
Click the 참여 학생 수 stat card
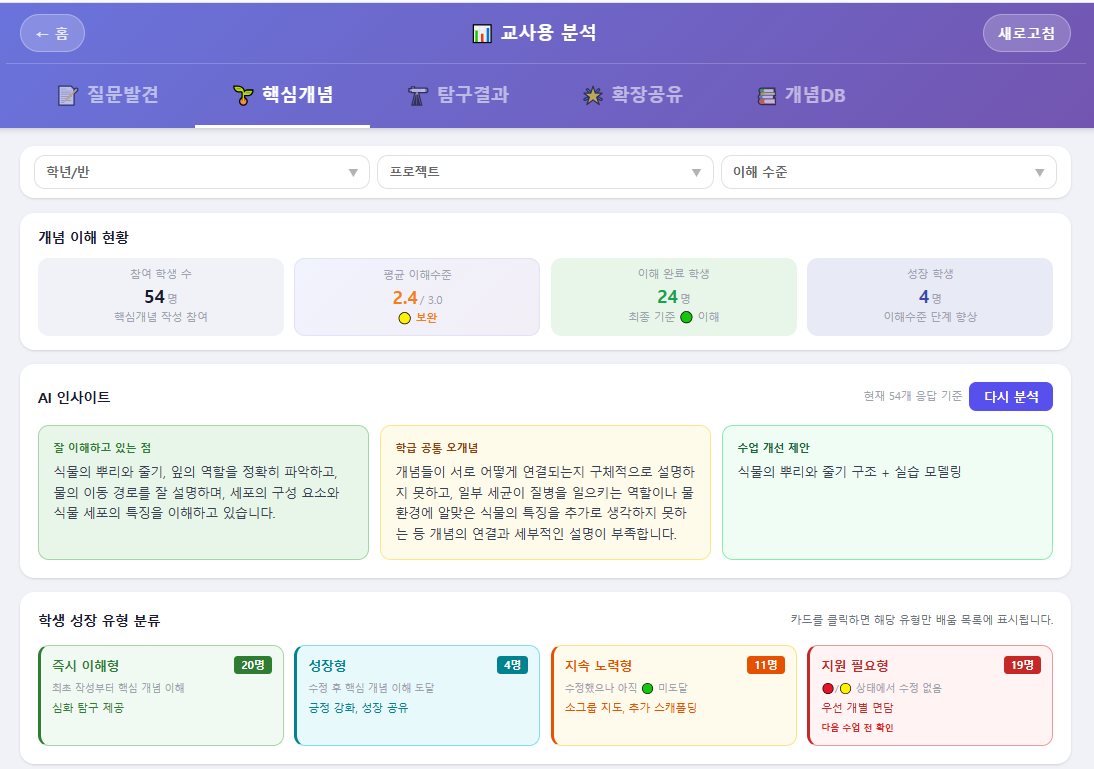click(x=161, y=297)
